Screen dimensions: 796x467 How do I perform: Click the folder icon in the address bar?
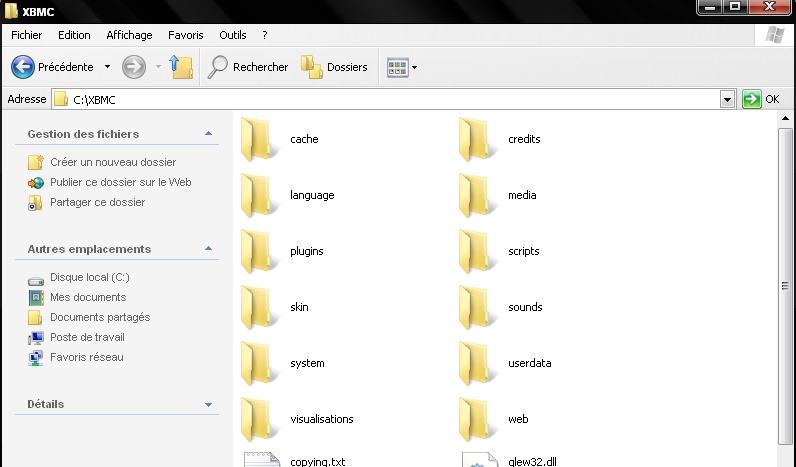tap(61, 99)
